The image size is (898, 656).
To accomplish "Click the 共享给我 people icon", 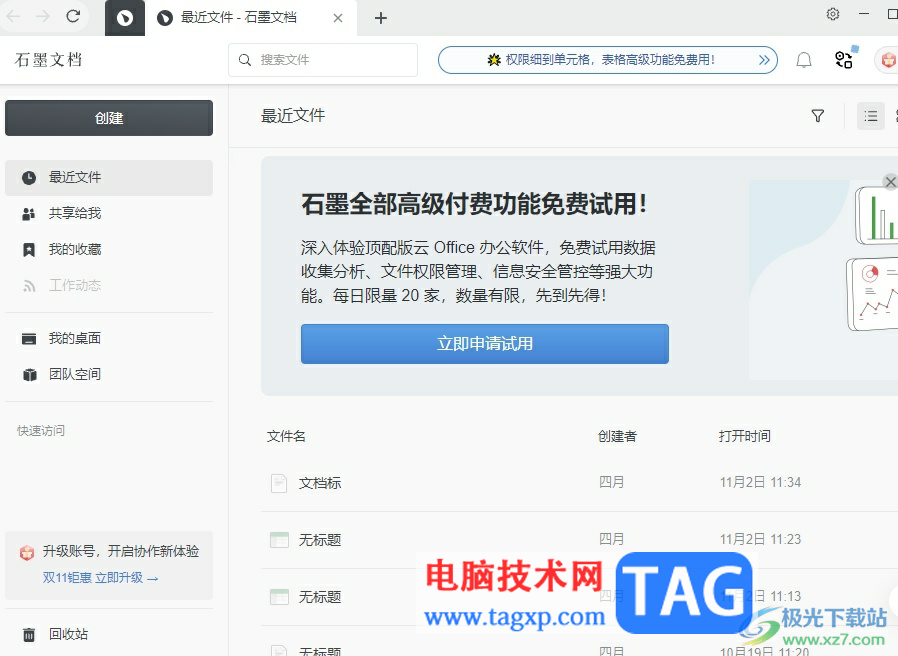I will pos(29,214).
